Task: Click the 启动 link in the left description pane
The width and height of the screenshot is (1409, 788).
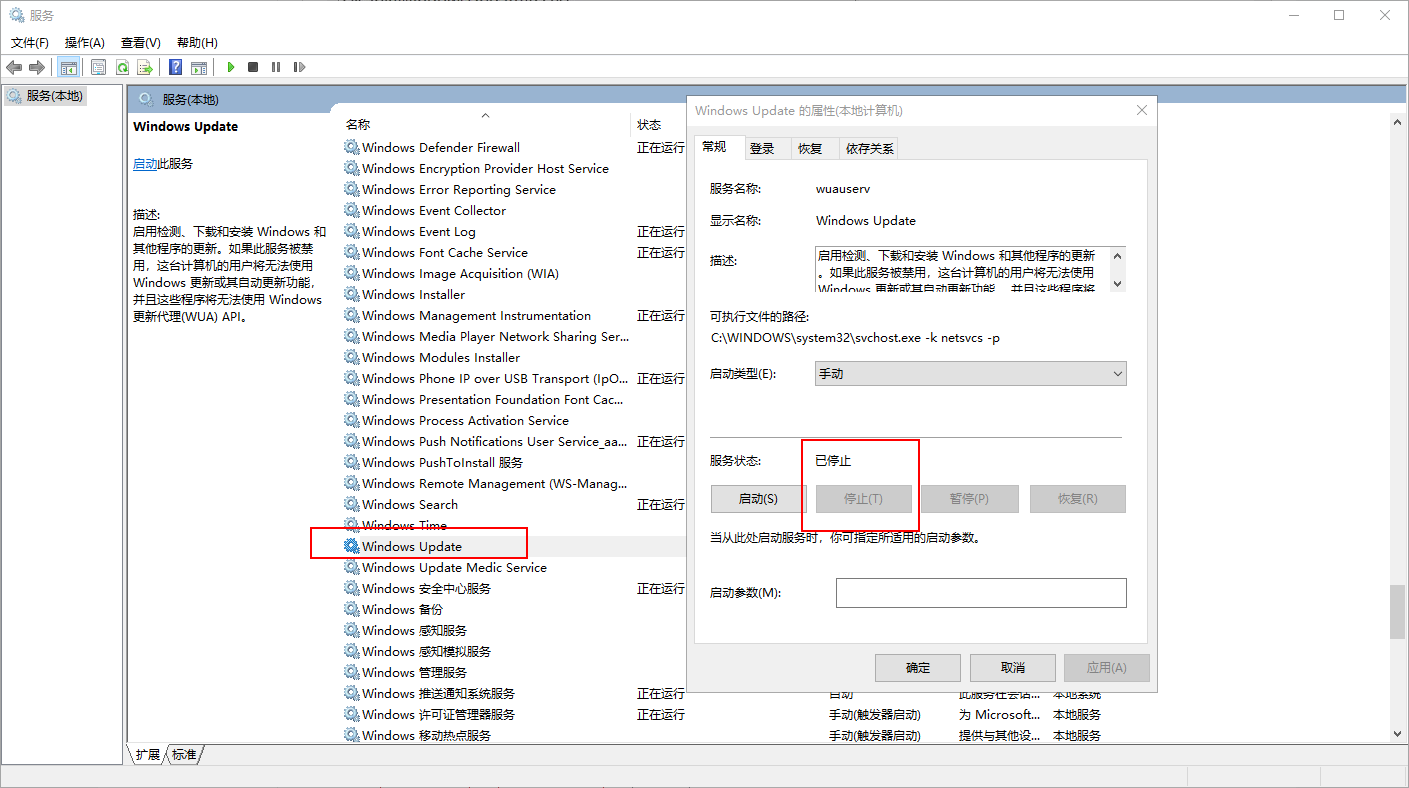Action: coord(145,164)
